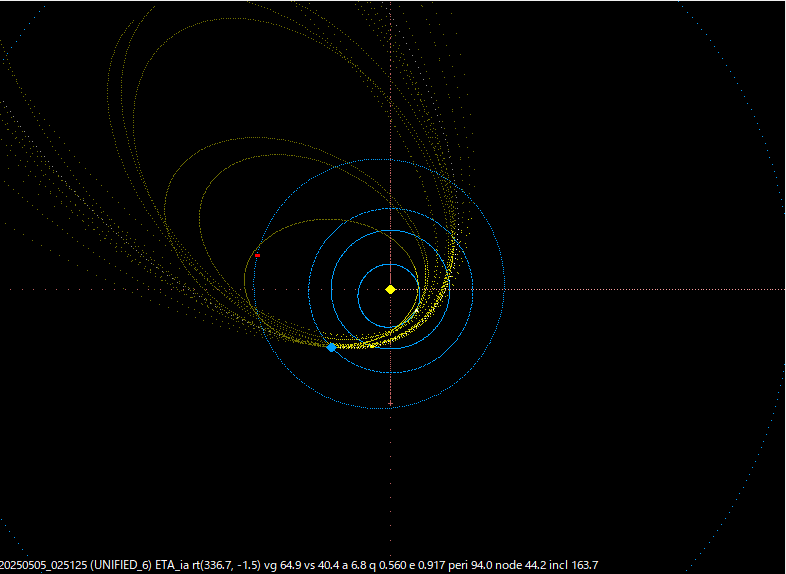Click the (UNIFIED_6) label in status line
Viewport: 786px width, 574px height.
coord(121,565)
